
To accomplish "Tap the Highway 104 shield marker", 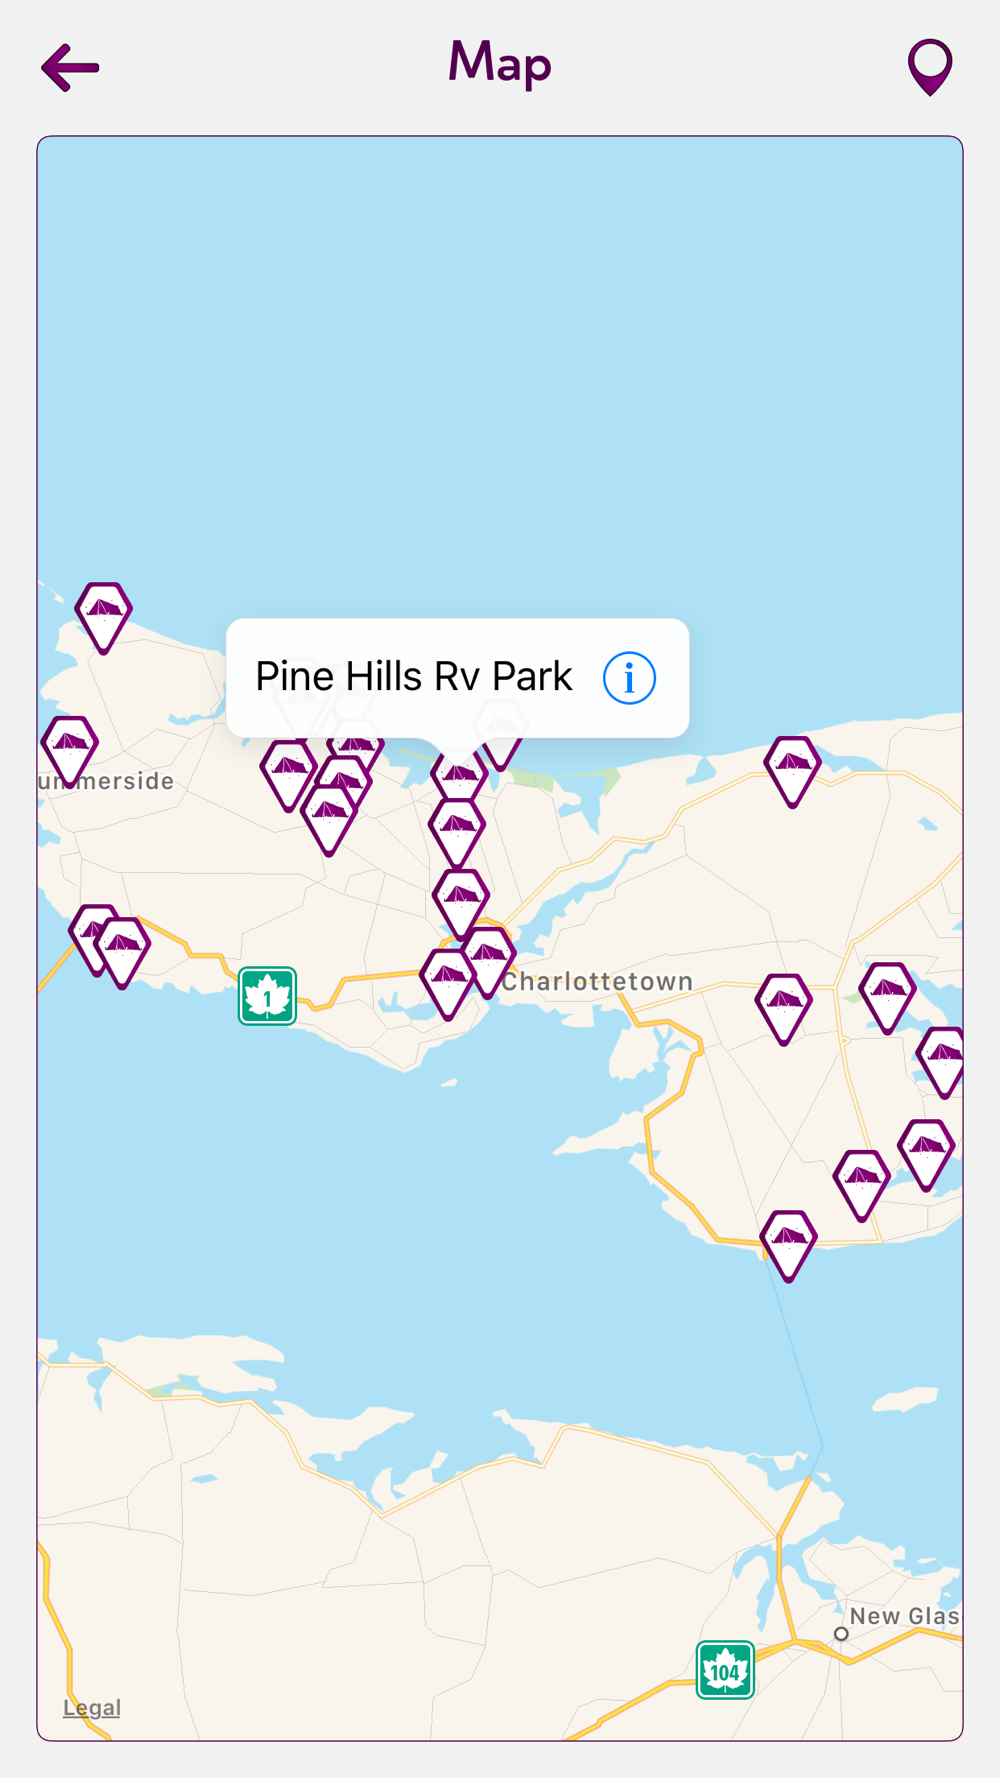I will 725,1670.
